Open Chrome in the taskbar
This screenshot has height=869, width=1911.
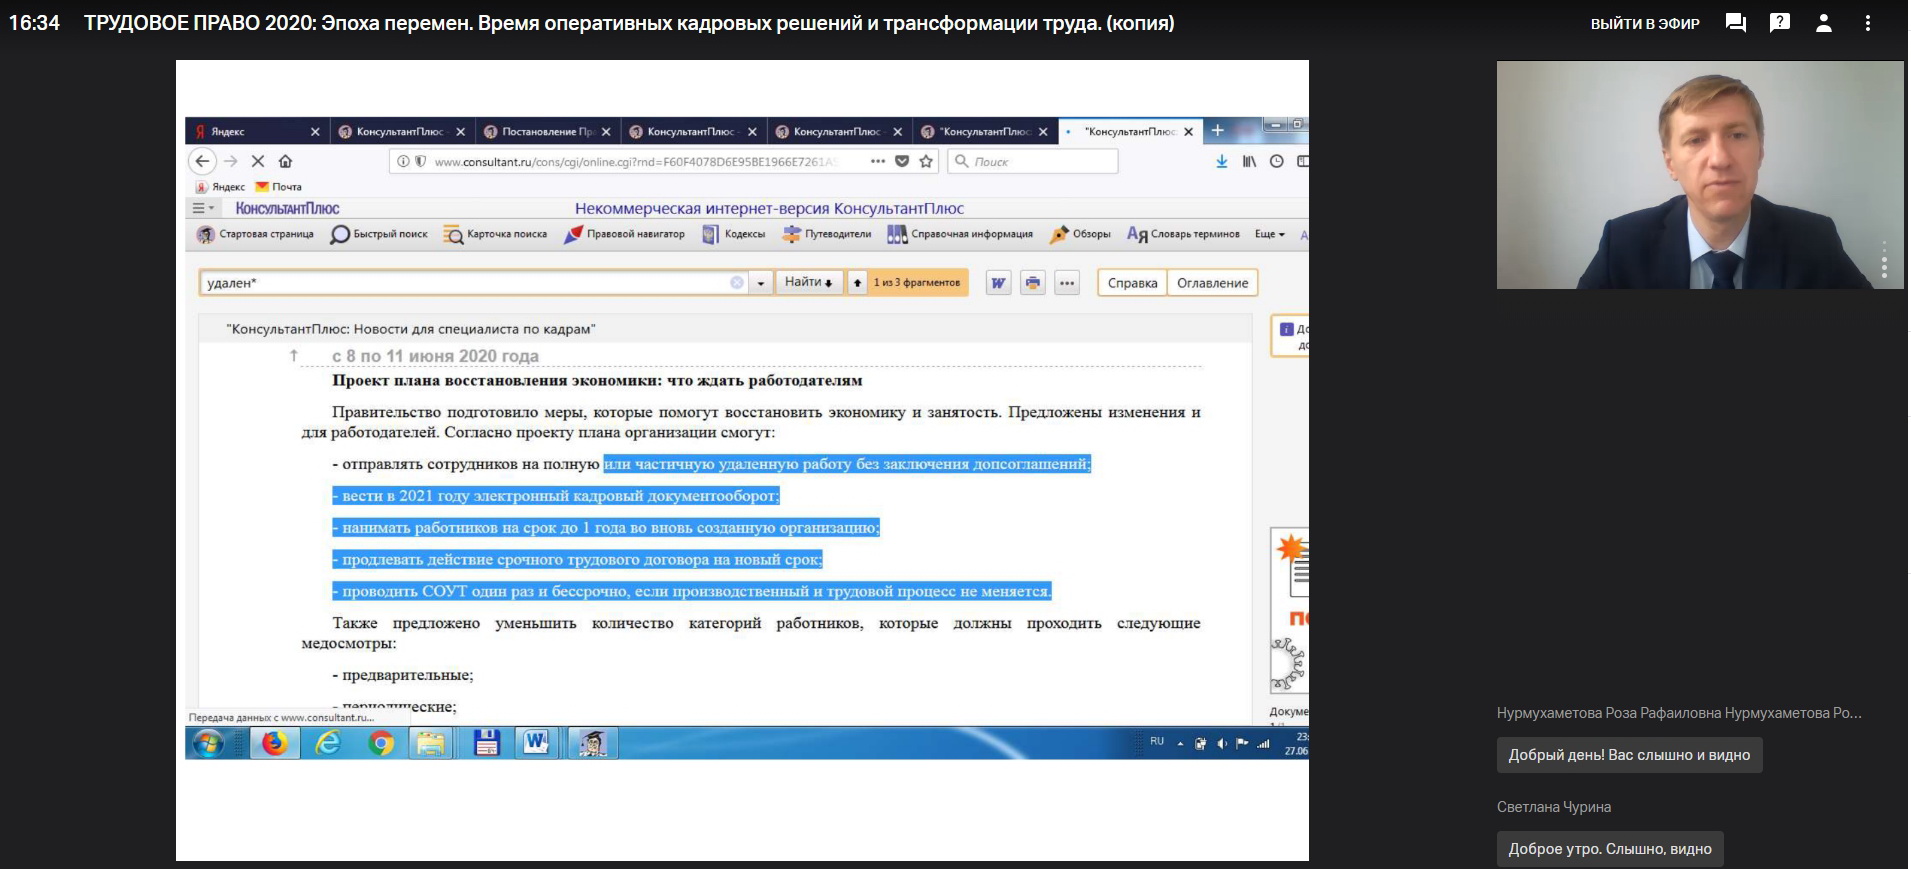(x=381, y=743)
